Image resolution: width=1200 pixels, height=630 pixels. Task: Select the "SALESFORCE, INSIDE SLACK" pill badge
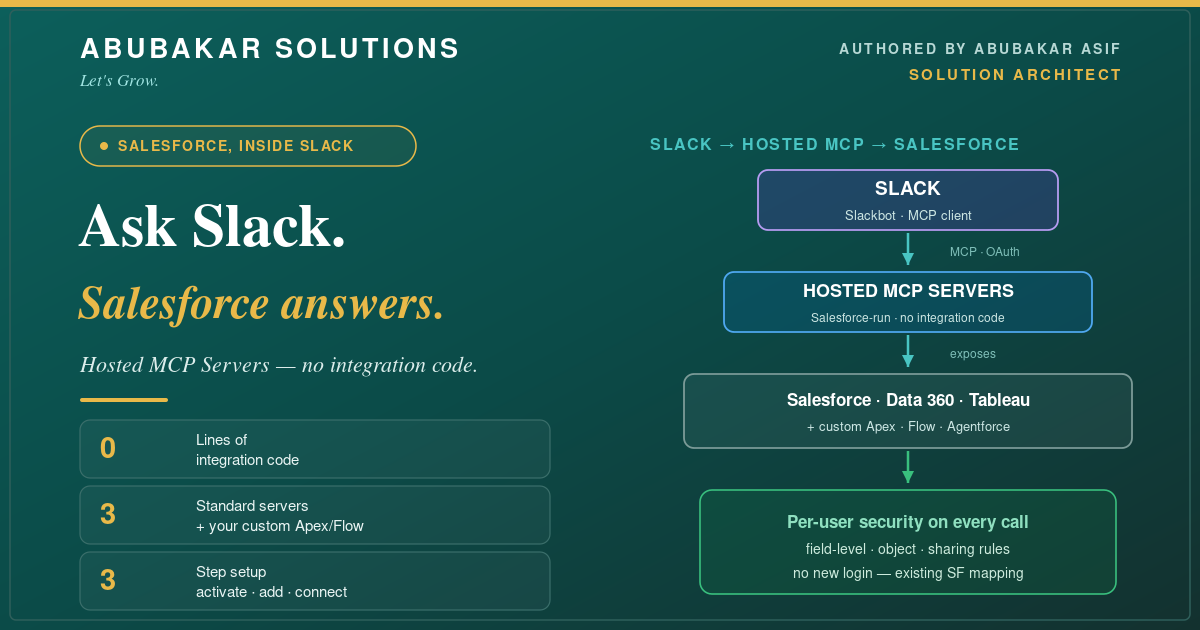tap(248, 146)
